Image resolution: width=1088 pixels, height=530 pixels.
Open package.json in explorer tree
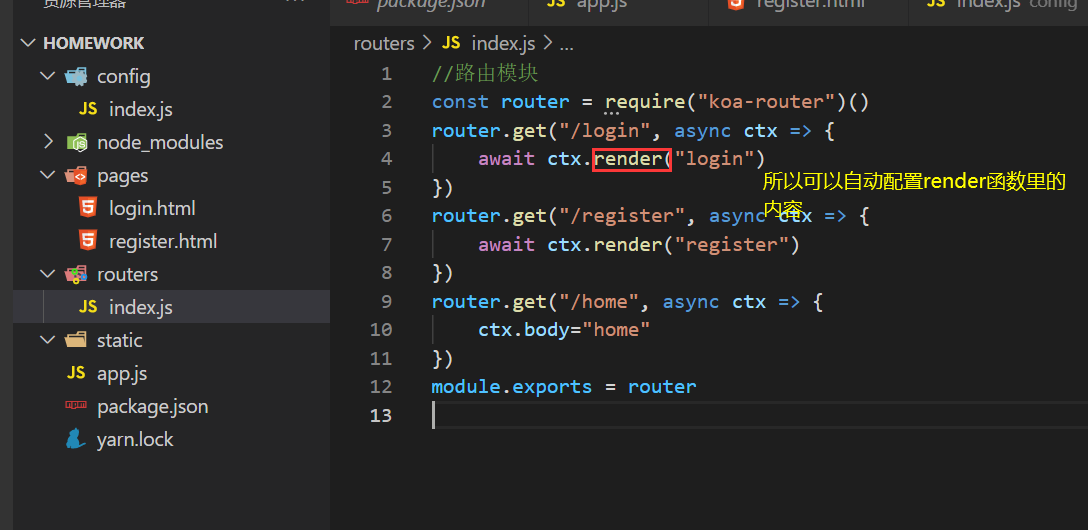(x=153, y=407)
